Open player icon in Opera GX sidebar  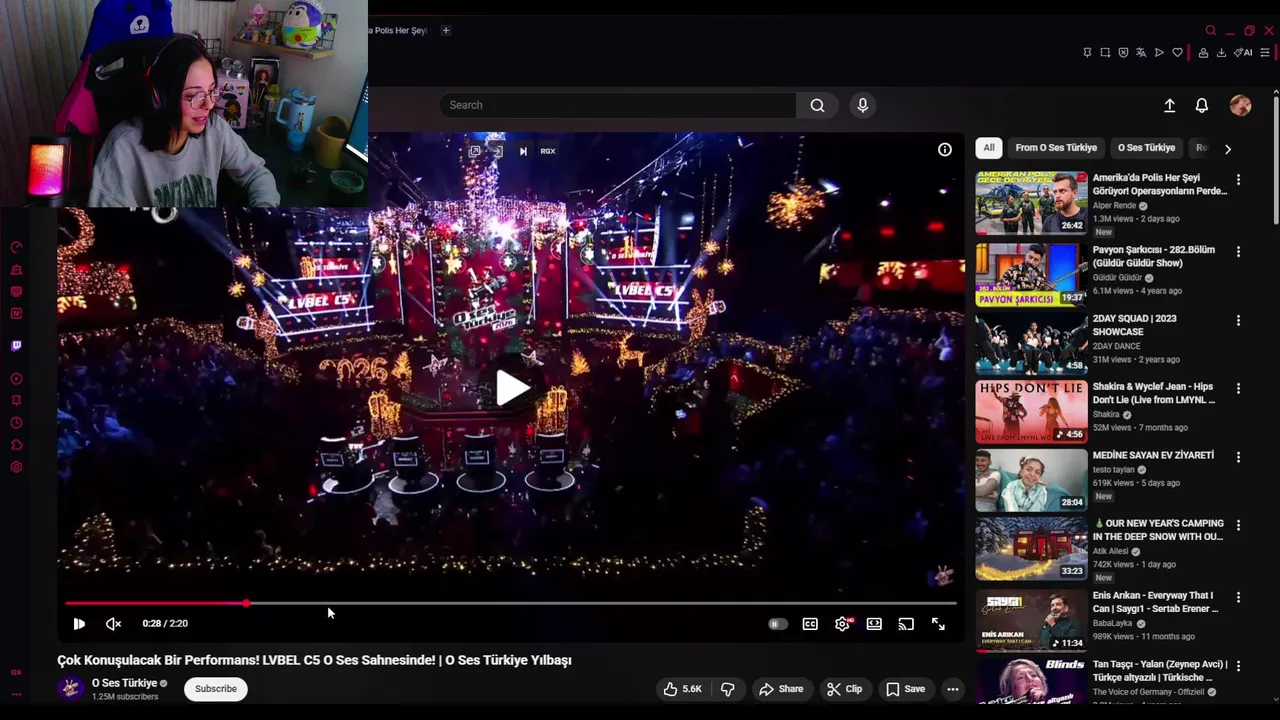16,379
